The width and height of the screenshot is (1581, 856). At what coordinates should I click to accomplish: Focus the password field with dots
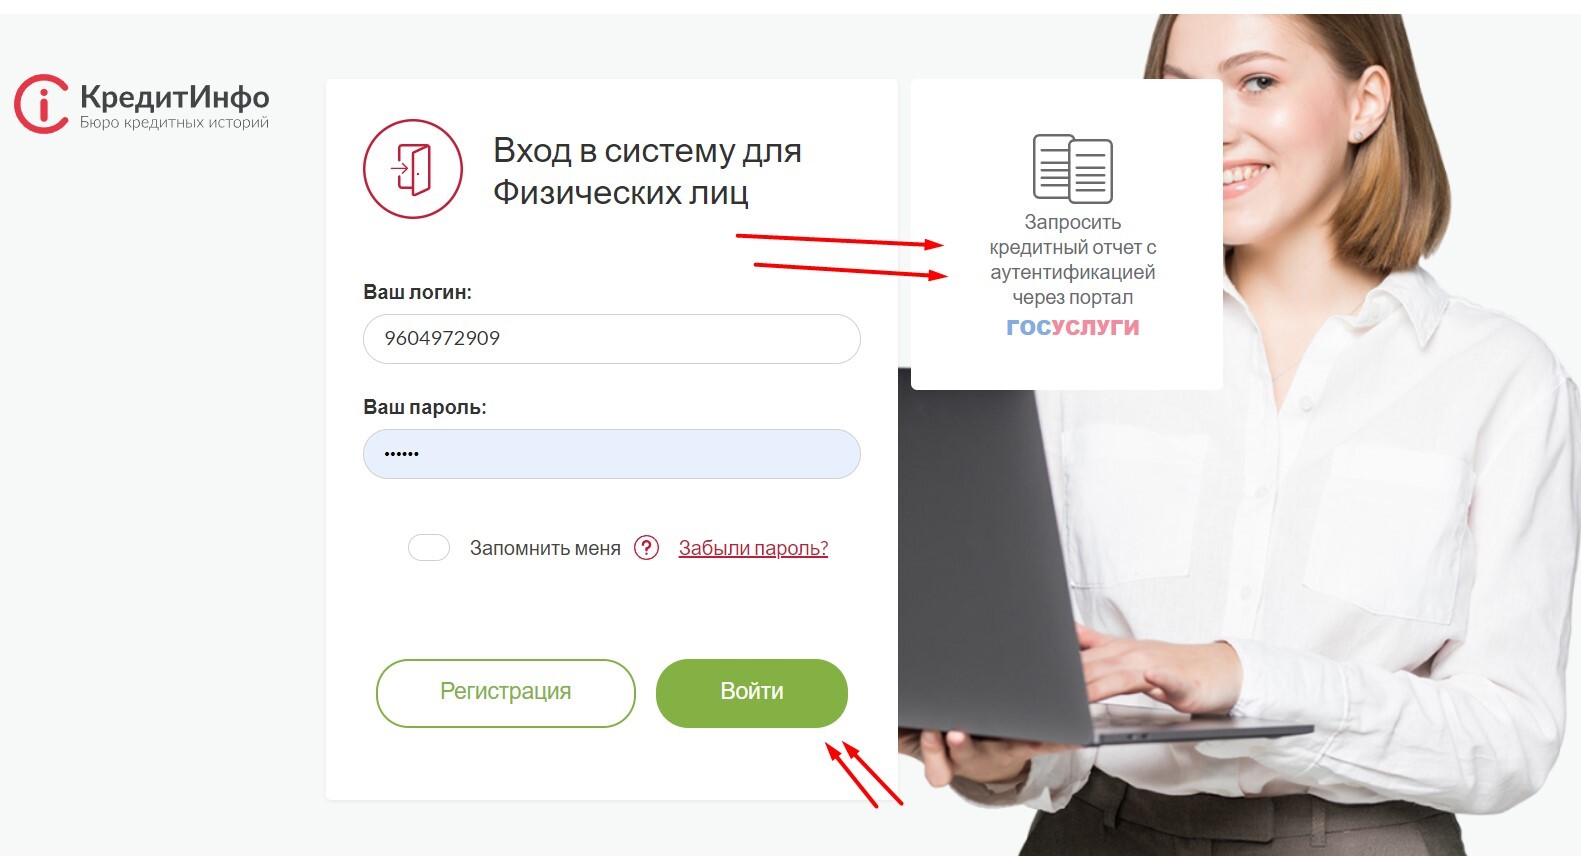(612, 454)
